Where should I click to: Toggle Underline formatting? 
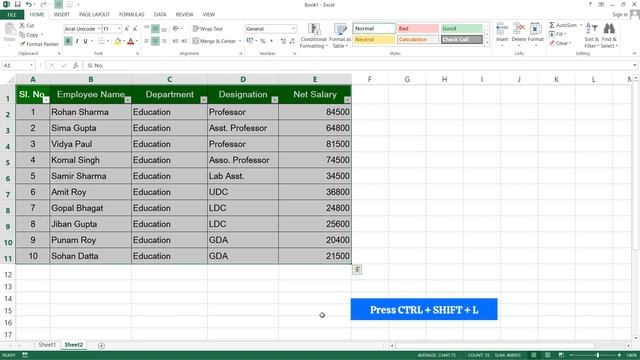85,41
